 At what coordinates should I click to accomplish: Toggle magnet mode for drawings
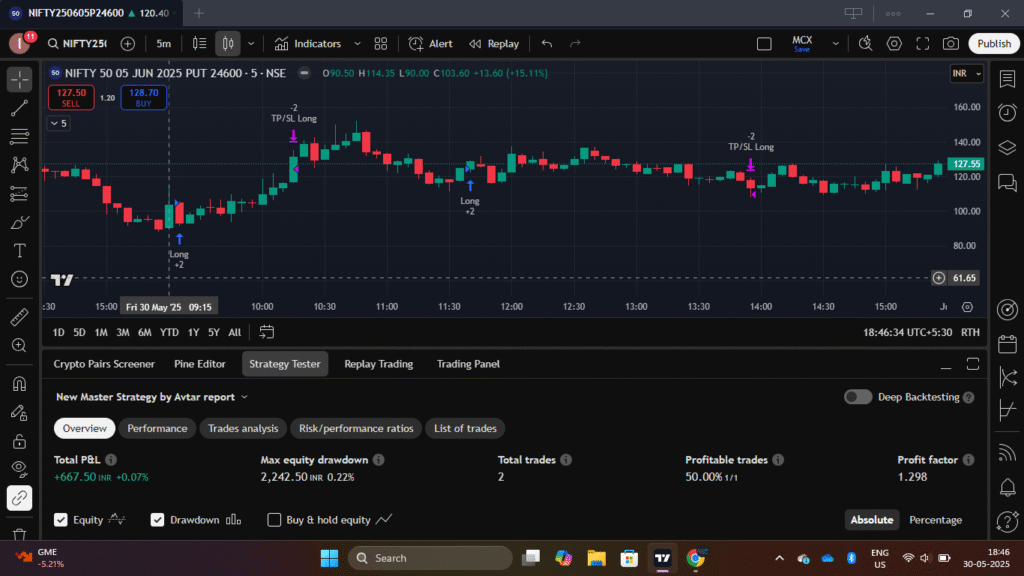click(20, 383)
